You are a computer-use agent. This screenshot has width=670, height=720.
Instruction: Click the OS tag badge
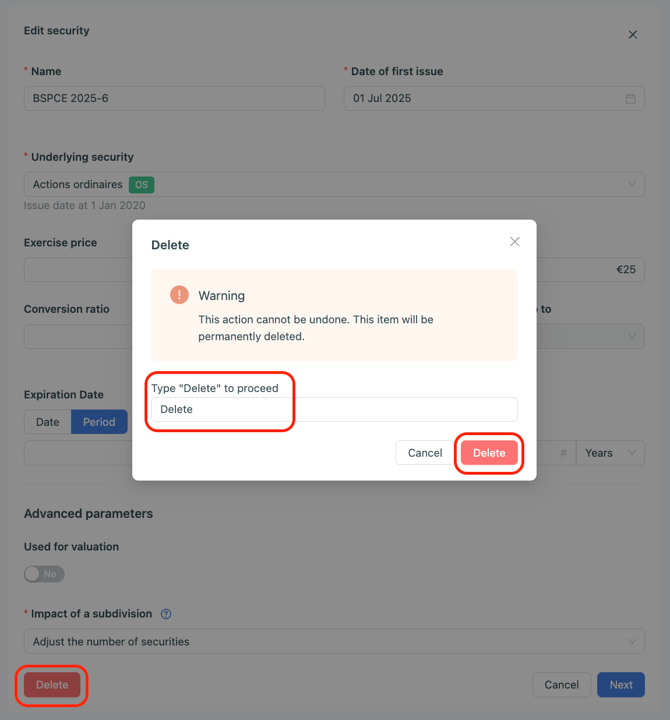[141, 185]
